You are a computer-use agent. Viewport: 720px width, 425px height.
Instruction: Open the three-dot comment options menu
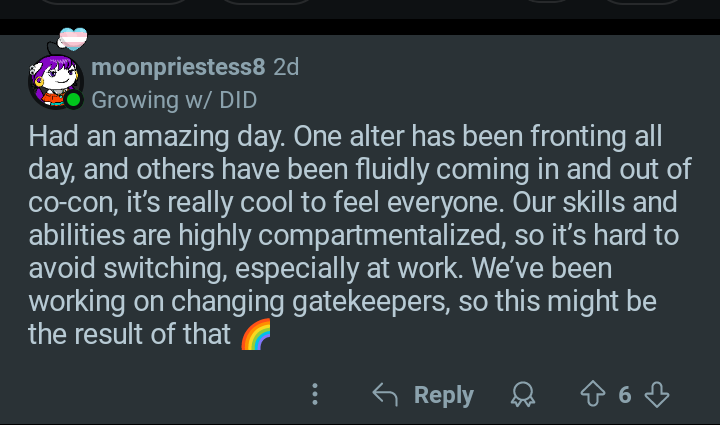click(x=315, y=395)
